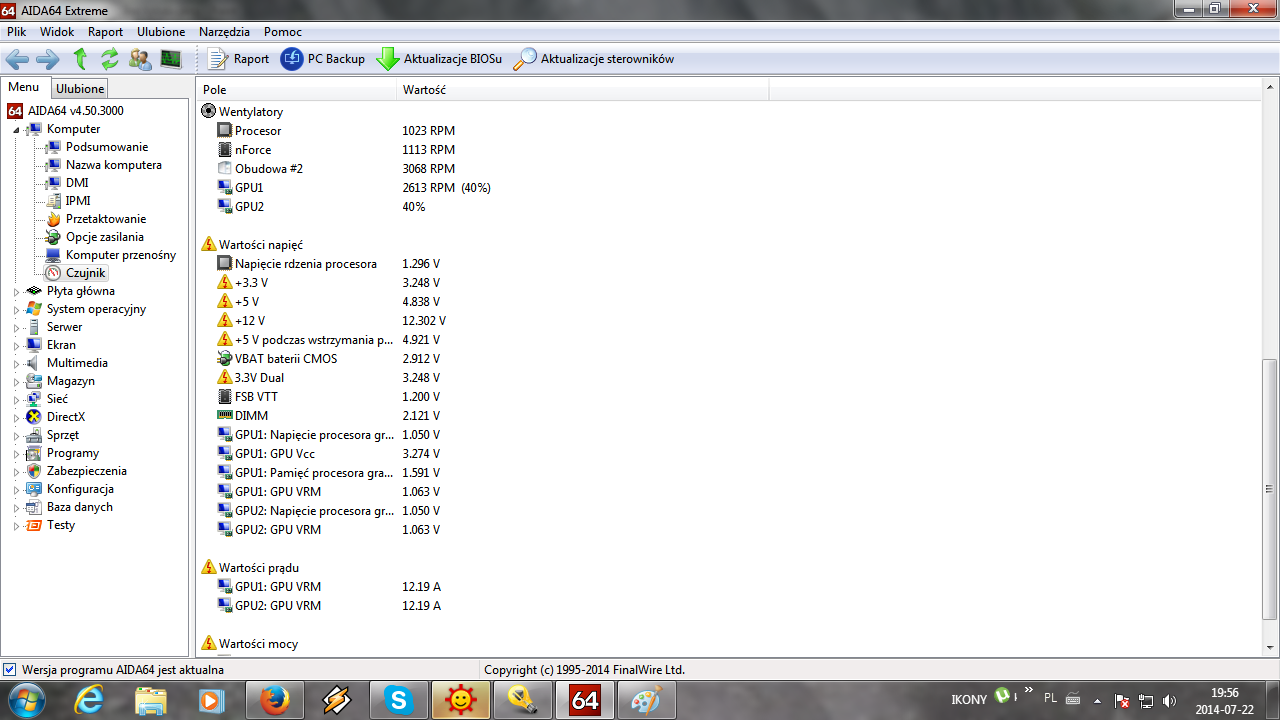Viewport: 1280px width, 720px height.
Task: Expand the Płyta główna node
Action: pyautogui.click(x=17, y=292)
